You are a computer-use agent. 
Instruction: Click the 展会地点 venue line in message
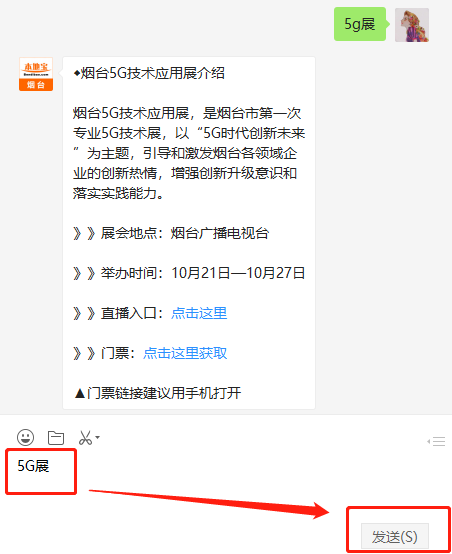pyautogui.click(x=171, y=233)
